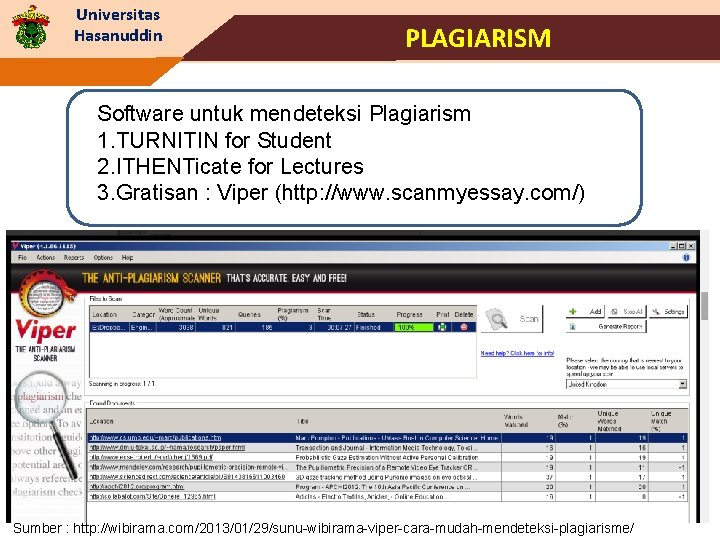Select 'Transaction and Journal' title cell
720x540 pixels.
[387, 447]
